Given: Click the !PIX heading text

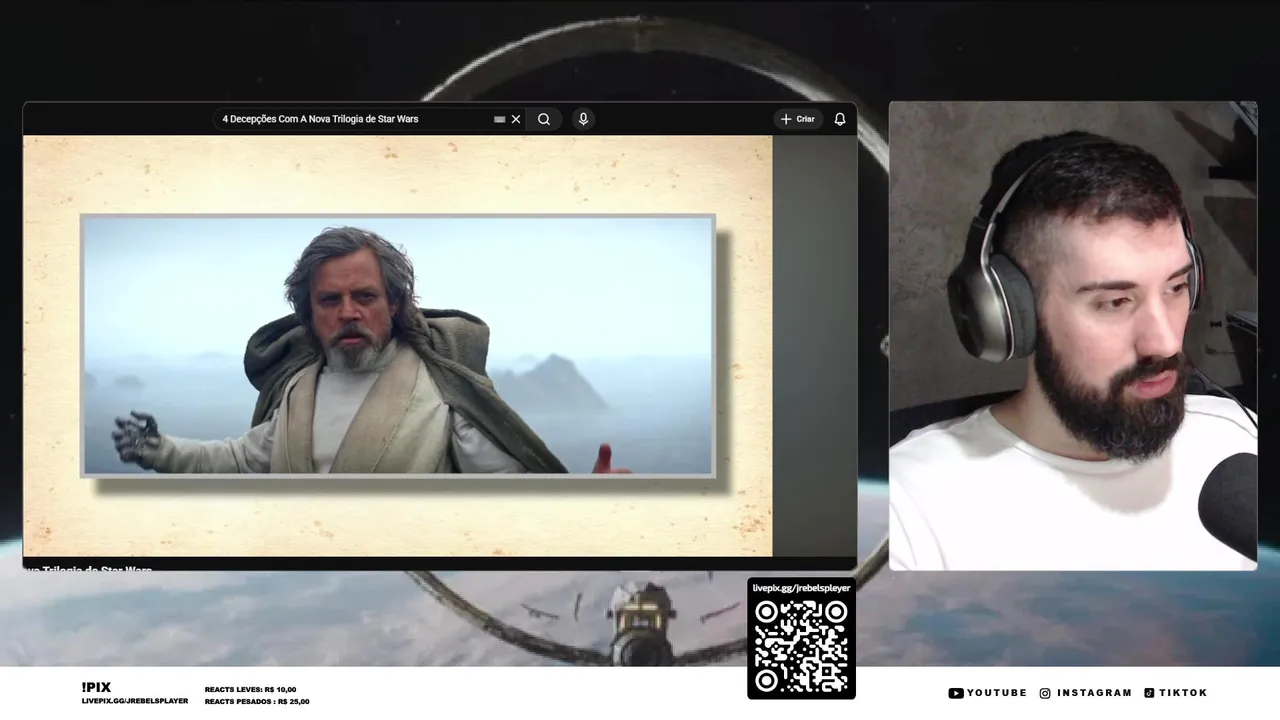Looking at the screenshot, I should coord(96,687).
